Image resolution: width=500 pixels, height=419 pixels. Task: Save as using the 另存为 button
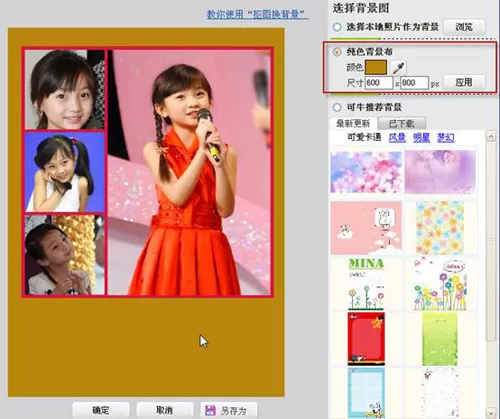(229, 410)
